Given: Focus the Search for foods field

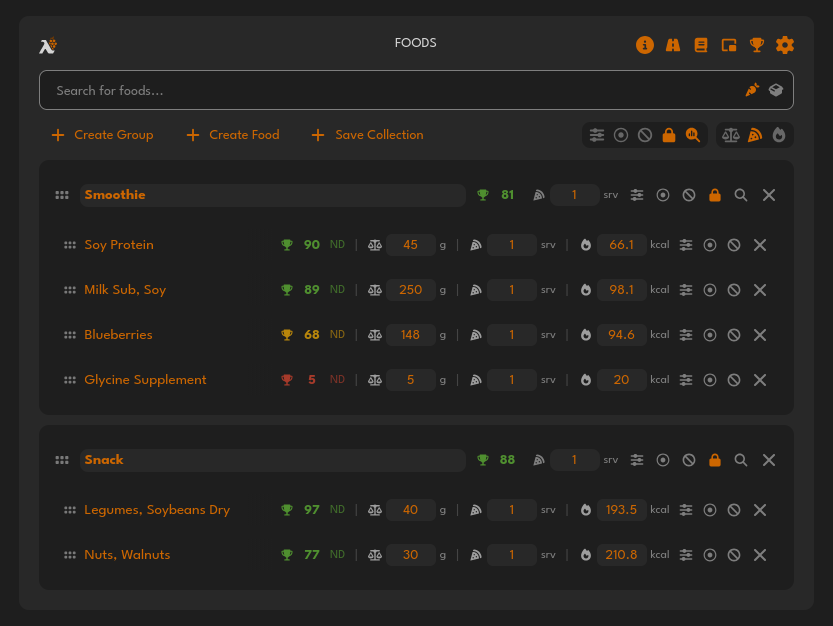Looking at the screenshot, I should tap(416, 90).
